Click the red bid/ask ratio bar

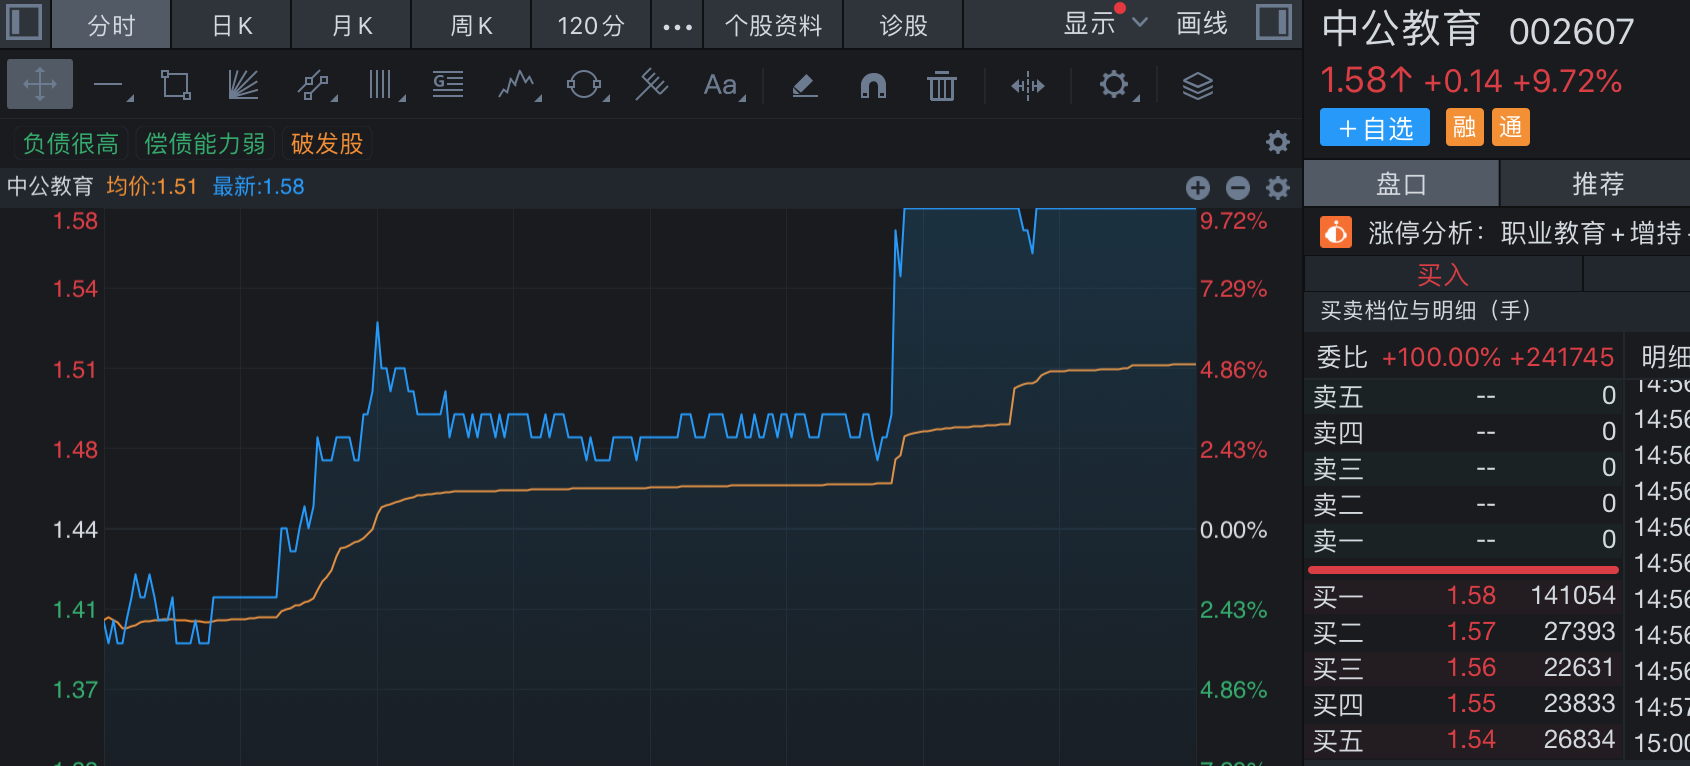[1463, 570]
